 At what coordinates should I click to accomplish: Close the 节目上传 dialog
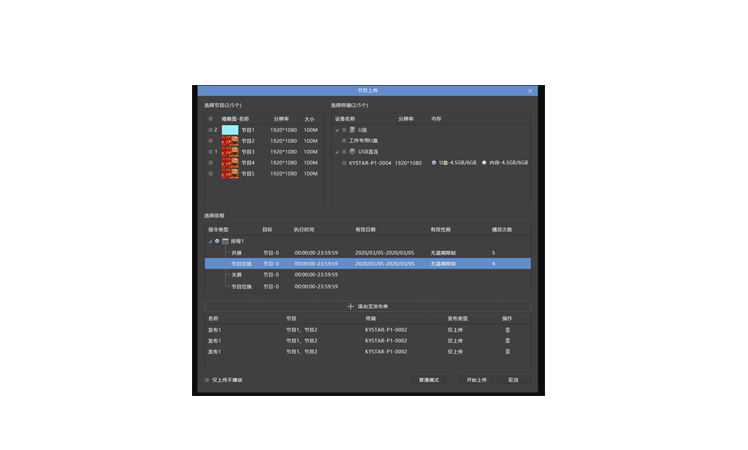[530, 90]
